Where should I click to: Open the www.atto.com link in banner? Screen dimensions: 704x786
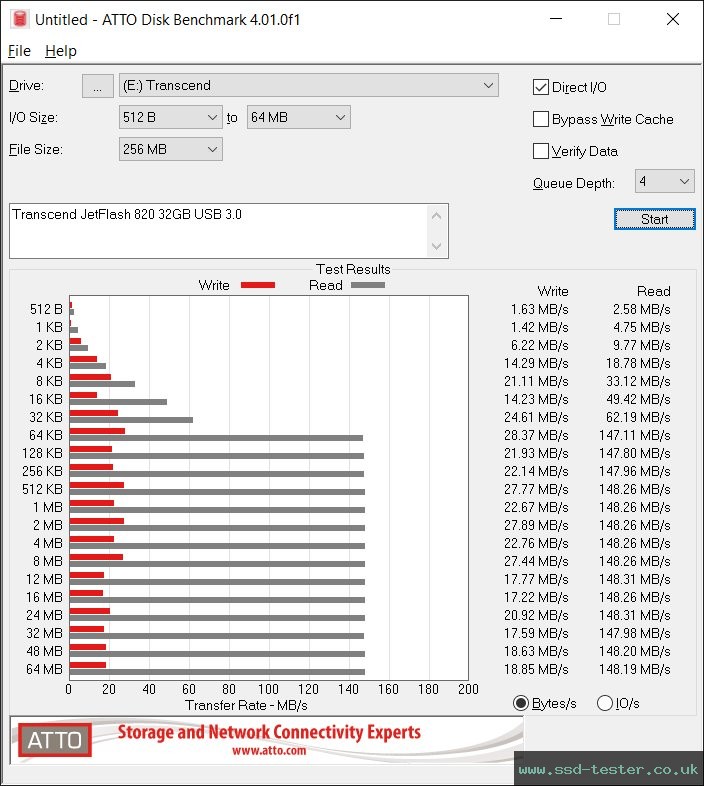coord(269,750)
